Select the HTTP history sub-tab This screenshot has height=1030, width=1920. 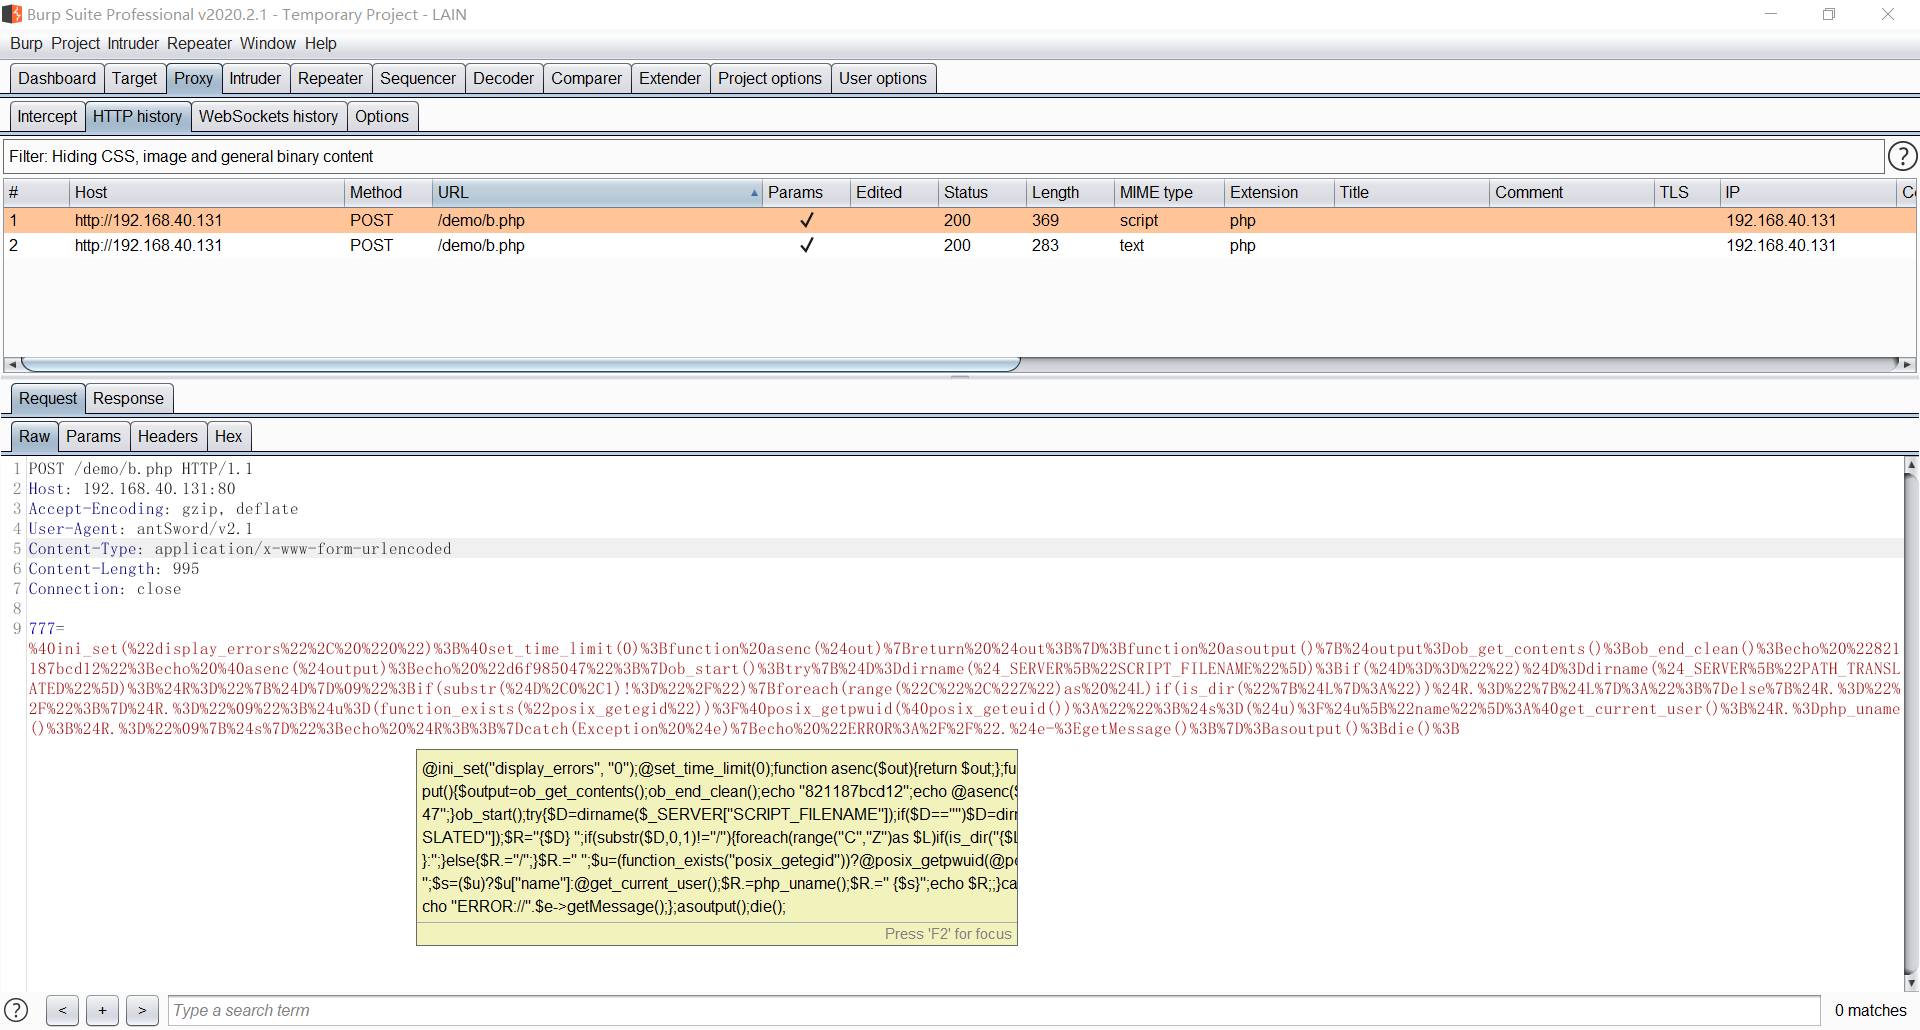[x=137, y=116]
